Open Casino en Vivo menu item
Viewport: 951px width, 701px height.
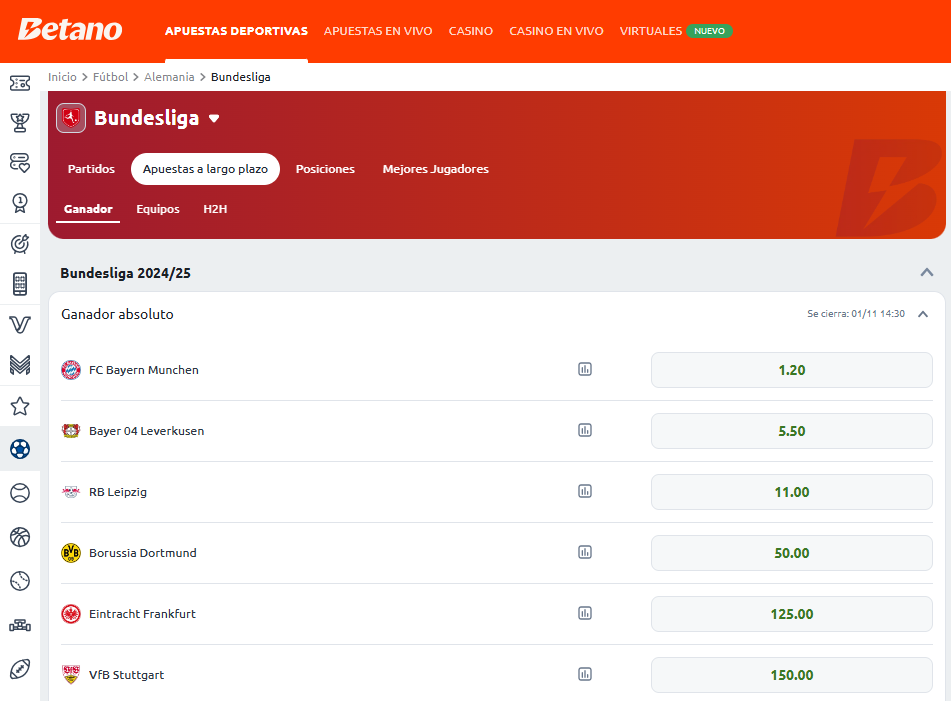(556, 31)
